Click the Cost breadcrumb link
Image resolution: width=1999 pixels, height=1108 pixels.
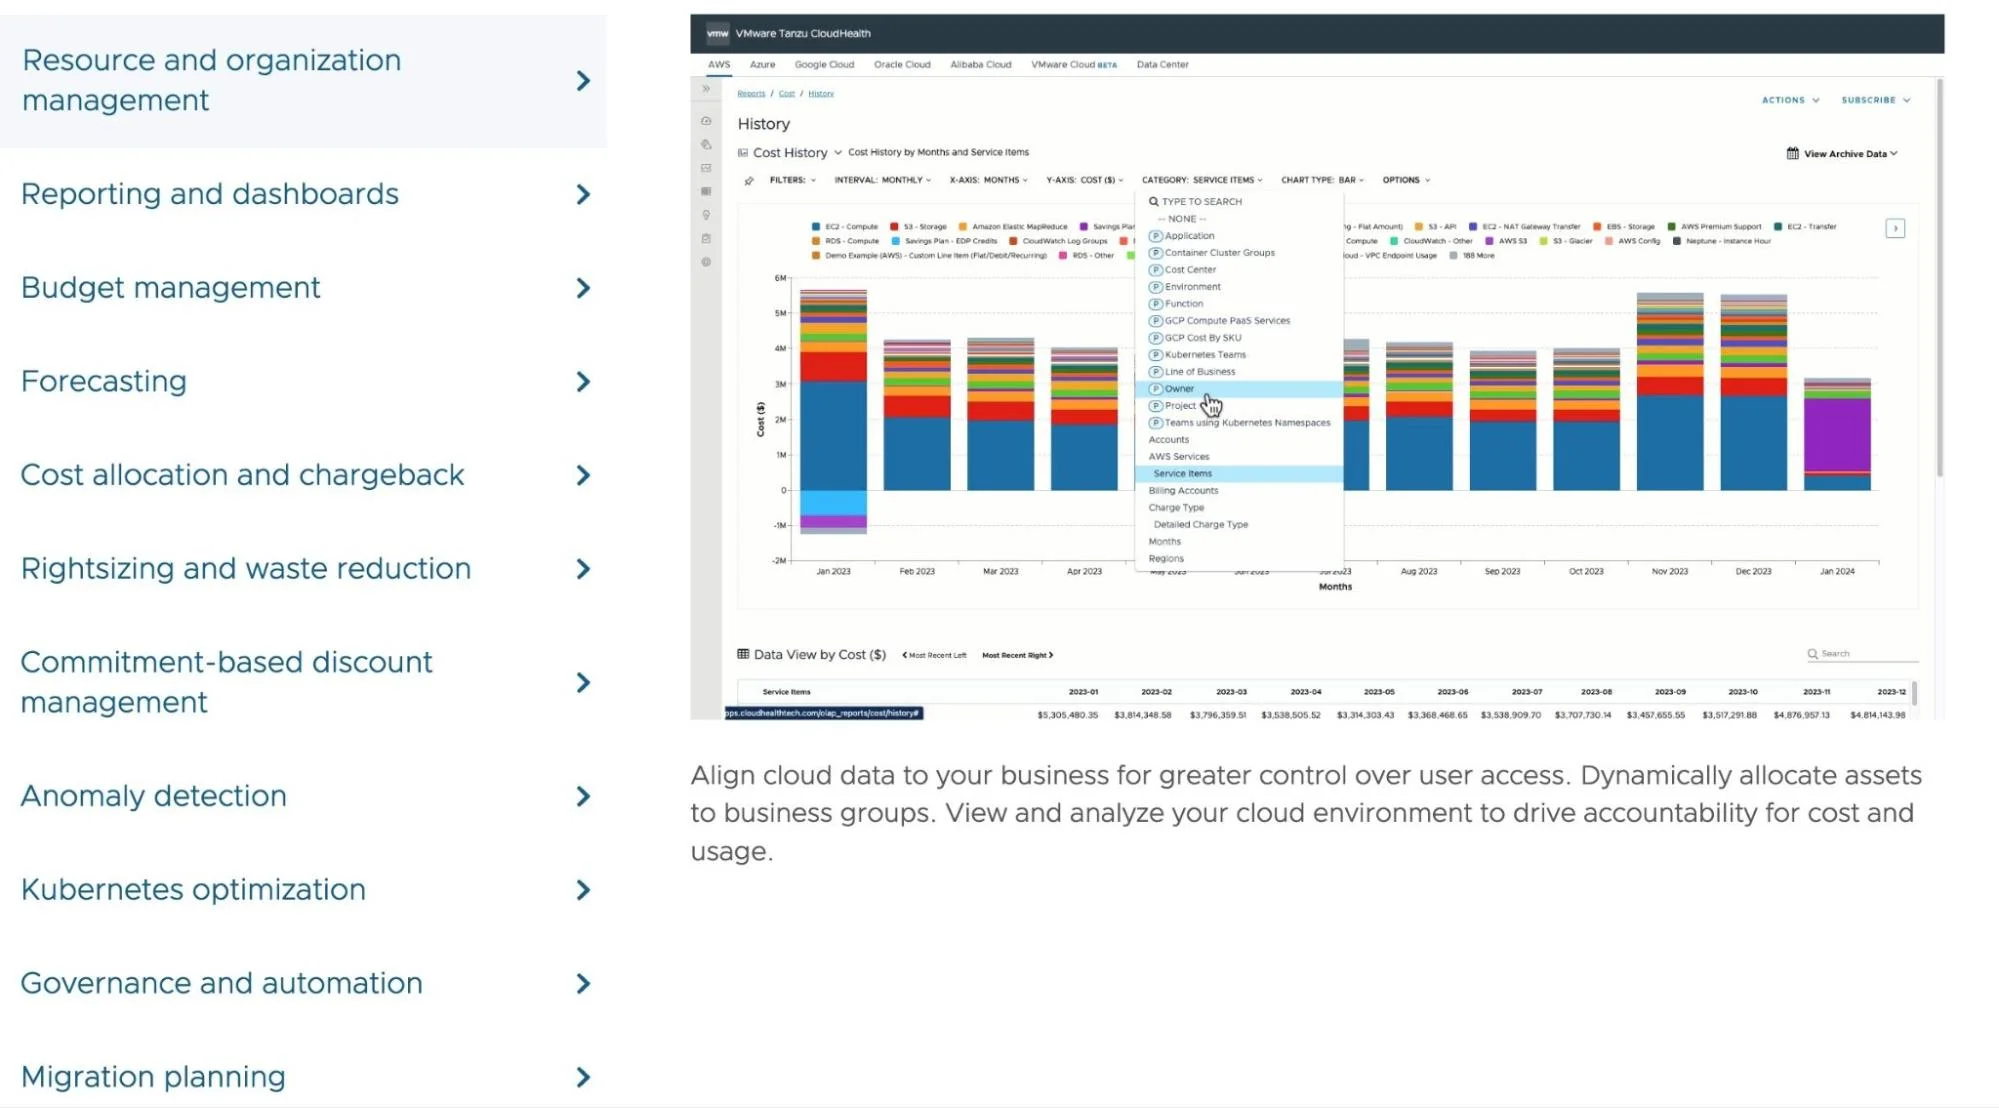tap(787, 93)
